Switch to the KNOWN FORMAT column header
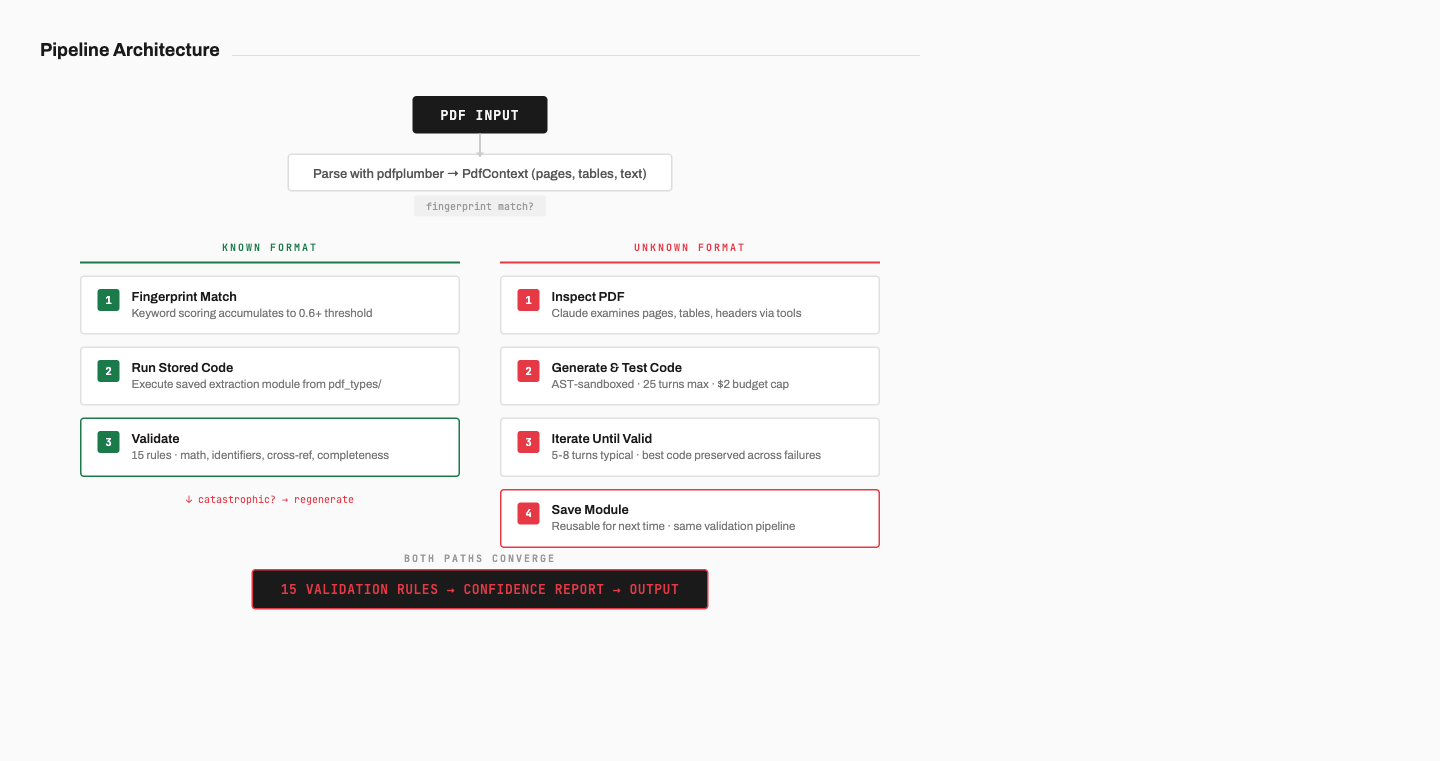This screenshot has width=1440, height=761. click(269, 247)
